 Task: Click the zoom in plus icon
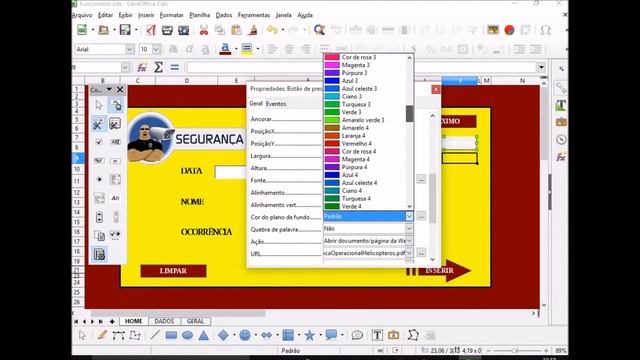(x=546, y=351)
